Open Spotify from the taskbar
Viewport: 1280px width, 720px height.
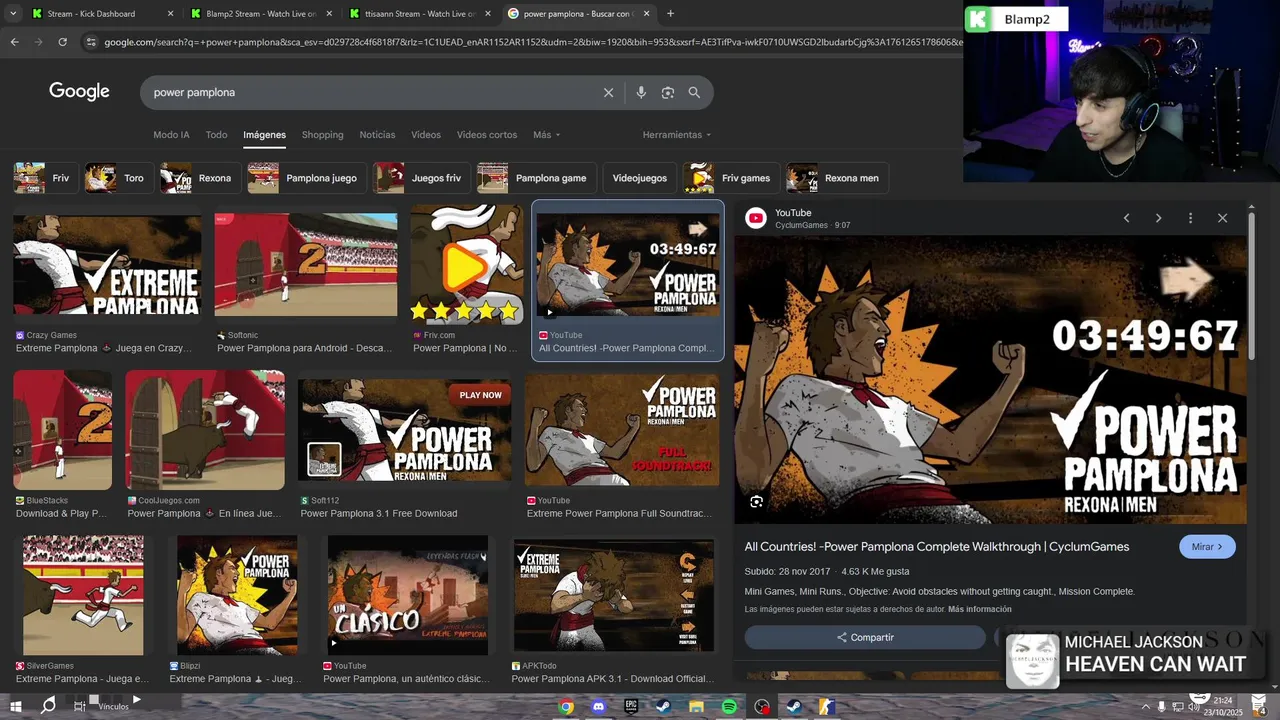click(x=729, y=707)
